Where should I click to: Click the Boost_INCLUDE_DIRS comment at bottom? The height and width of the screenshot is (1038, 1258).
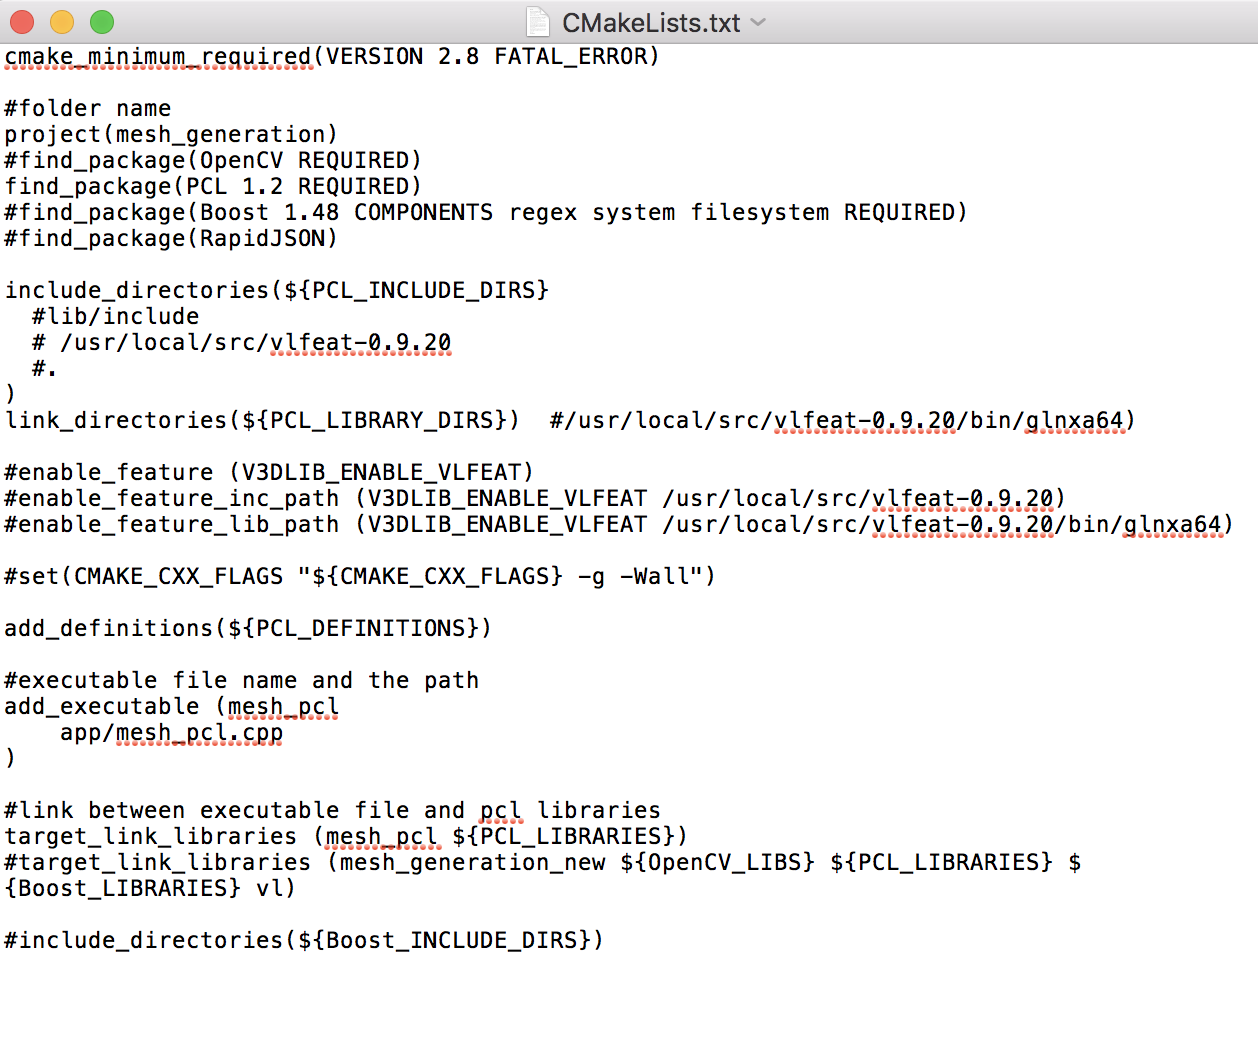pyautogui.click(x=300, y=940)
